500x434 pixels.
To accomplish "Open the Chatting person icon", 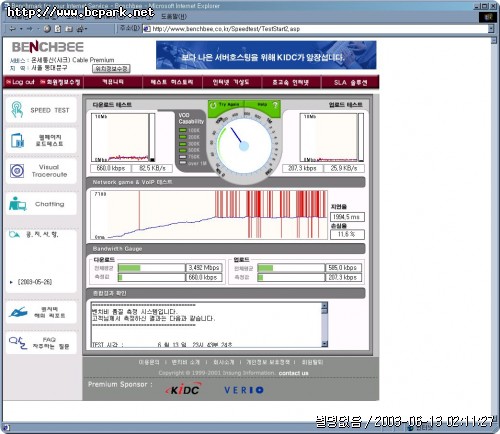I will pyautogui.click(x=18, y=204).
